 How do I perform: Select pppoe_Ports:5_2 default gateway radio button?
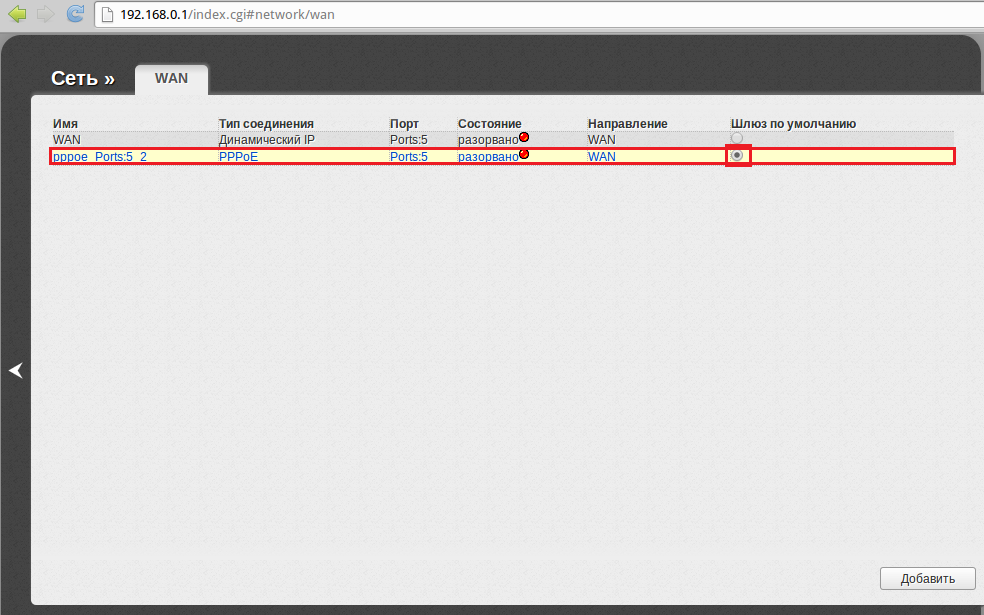(x=737, y=156)
